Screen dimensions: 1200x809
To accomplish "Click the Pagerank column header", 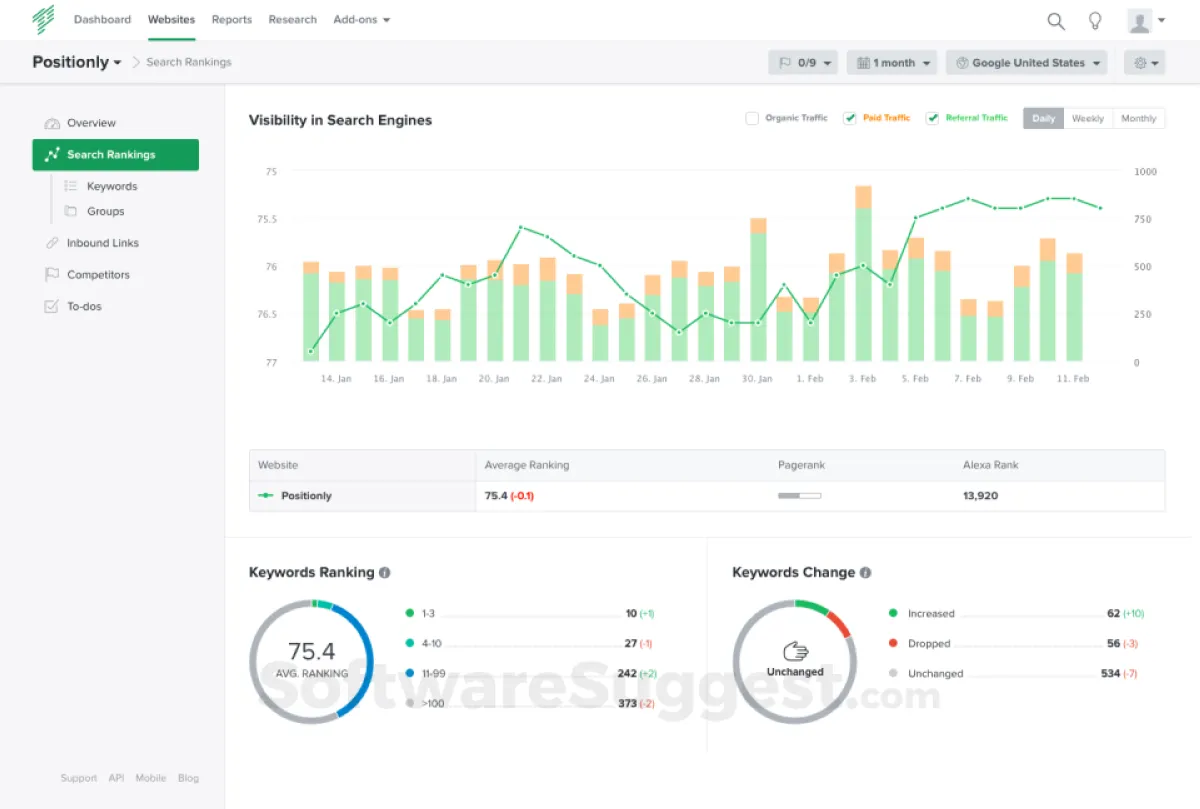I will click(801, 465).
